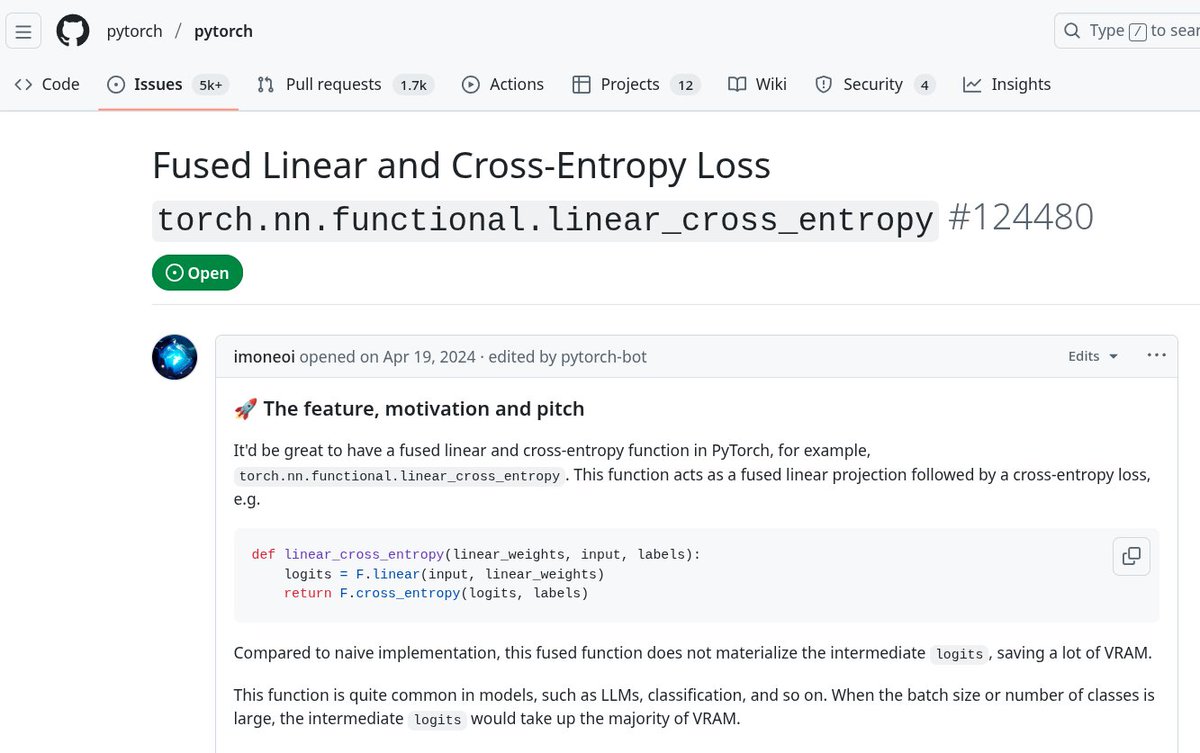The height and width of the screenshot is (753, 1200).
Task: Click the Pull requests merge icon
Action: pos(265,84)
